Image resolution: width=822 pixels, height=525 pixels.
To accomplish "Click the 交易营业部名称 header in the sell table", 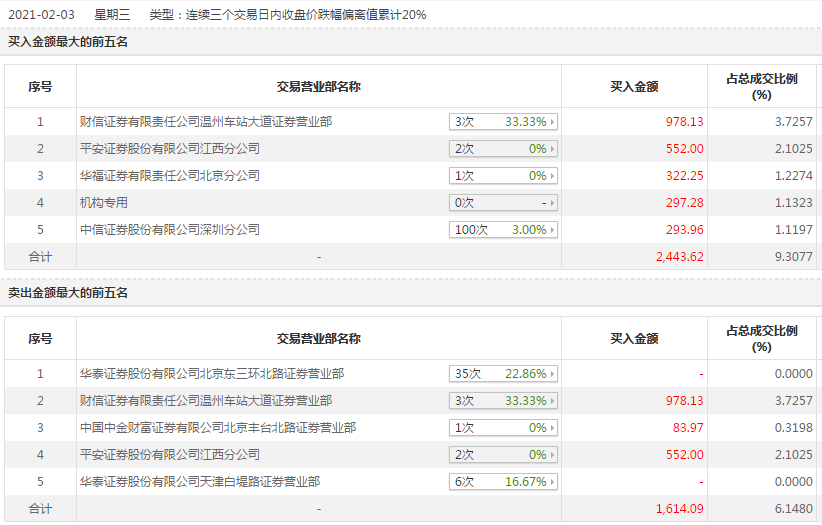I will point(319,339).
